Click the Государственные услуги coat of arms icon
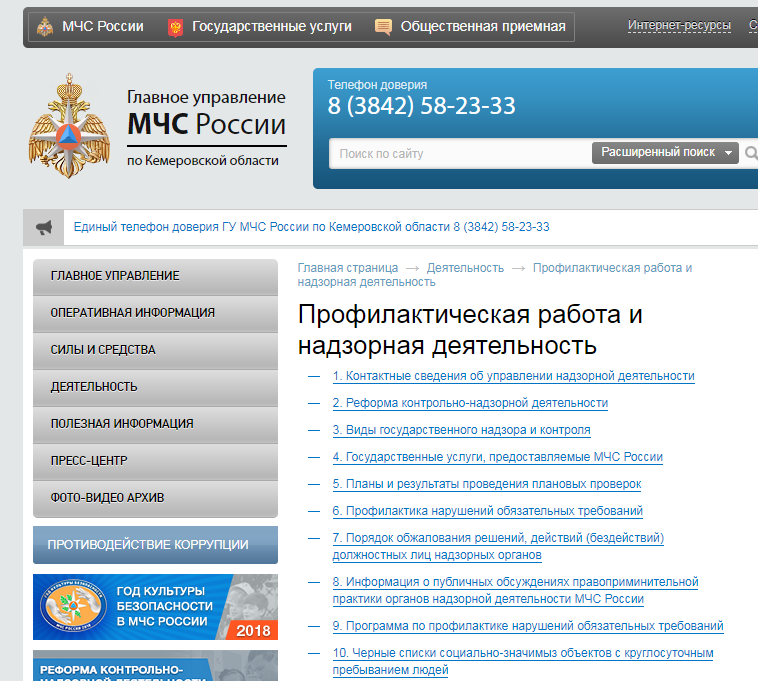Image resolution: width=758 pixels, height=681 pixels. tap(175, 27)
